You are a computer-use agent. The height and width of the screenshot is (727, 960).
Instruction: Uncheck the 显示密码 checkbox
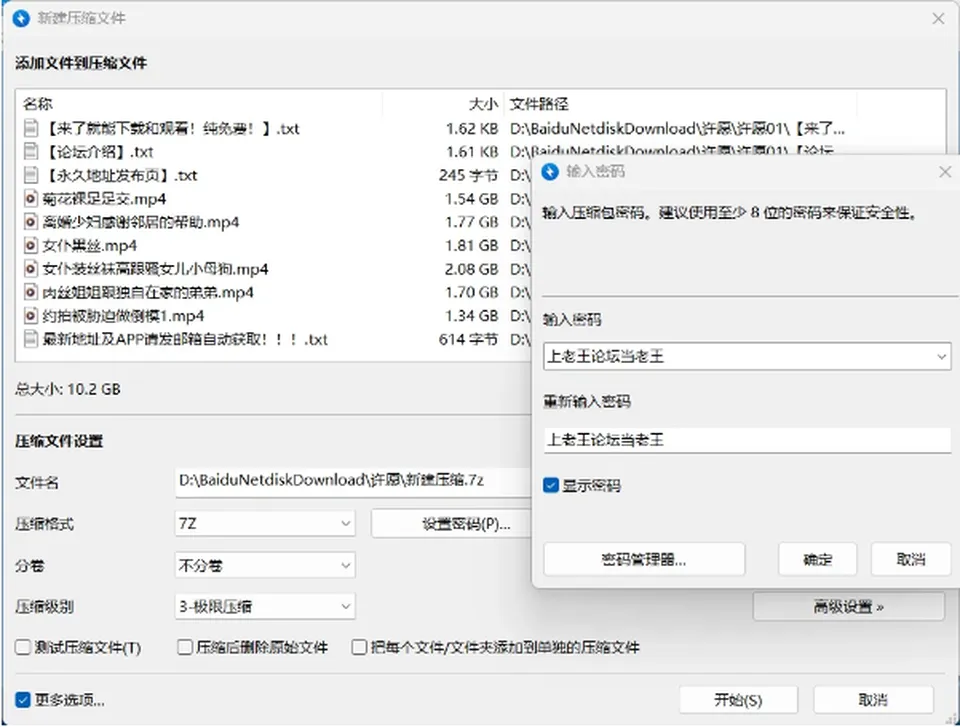(550, 486)
